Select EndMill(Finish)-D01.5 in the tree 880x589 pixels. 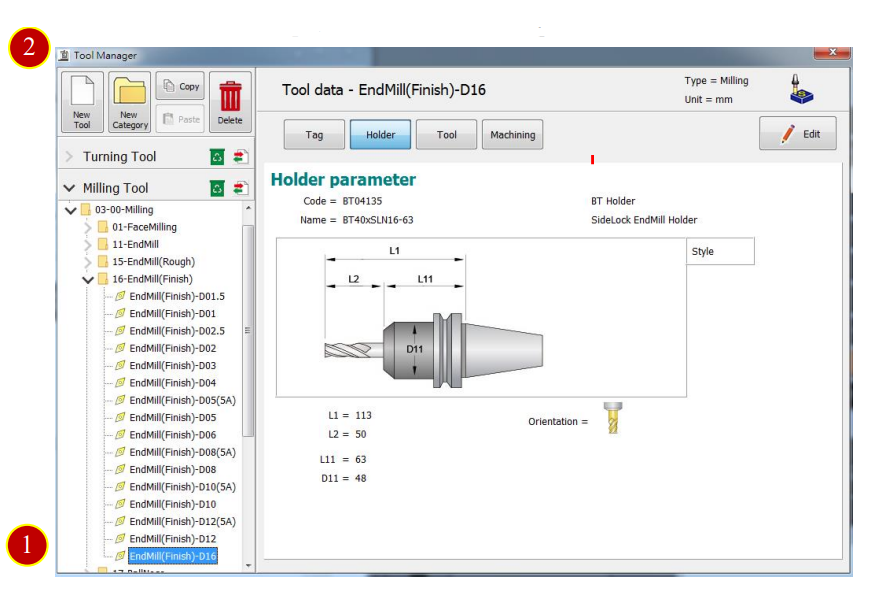(177, 296)
